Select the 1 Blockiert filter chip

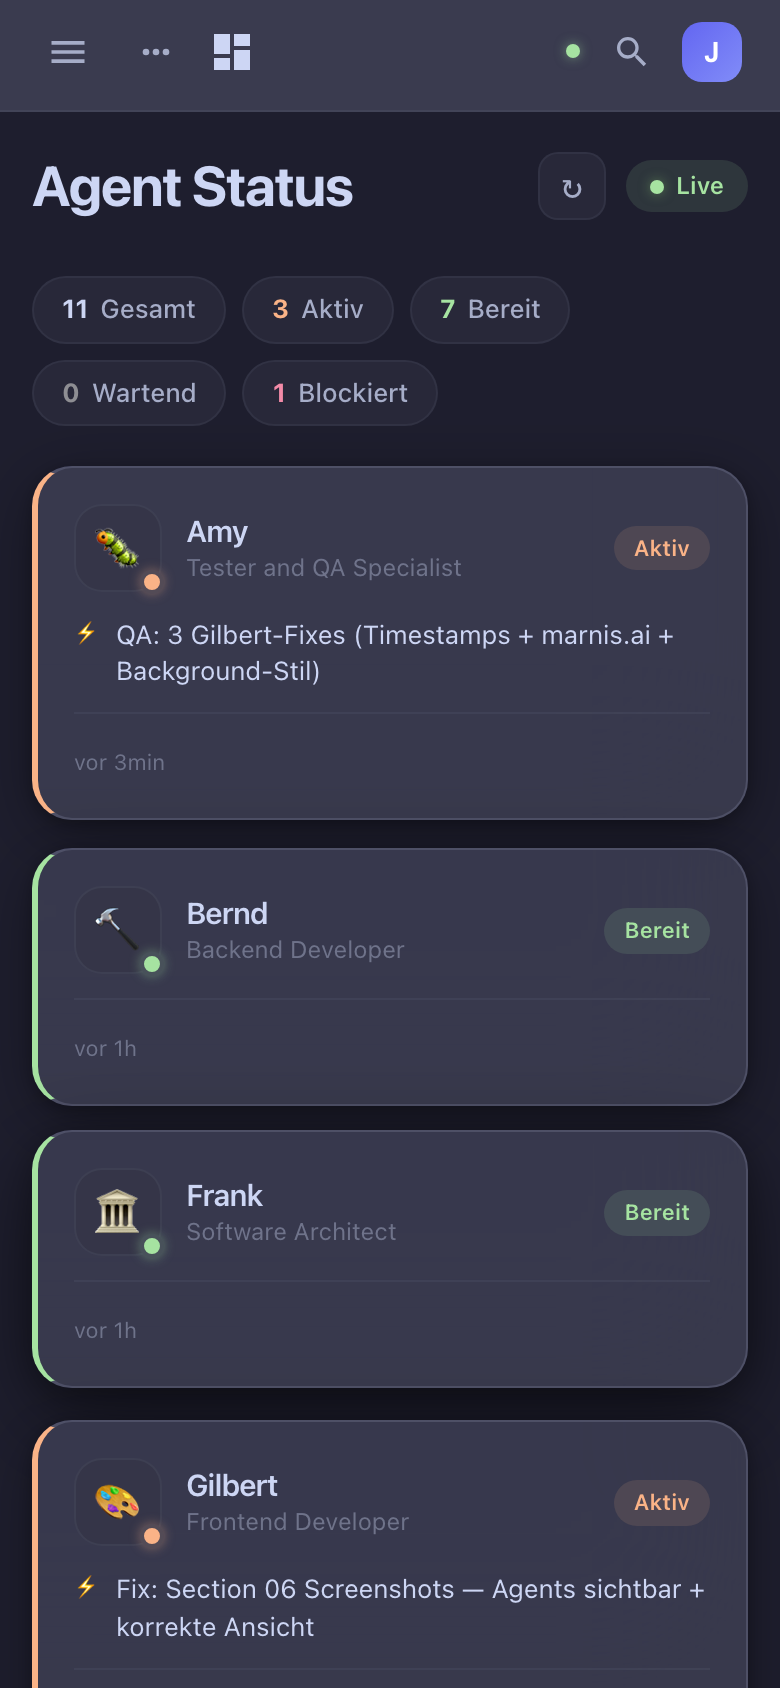[x=339, y=393]
